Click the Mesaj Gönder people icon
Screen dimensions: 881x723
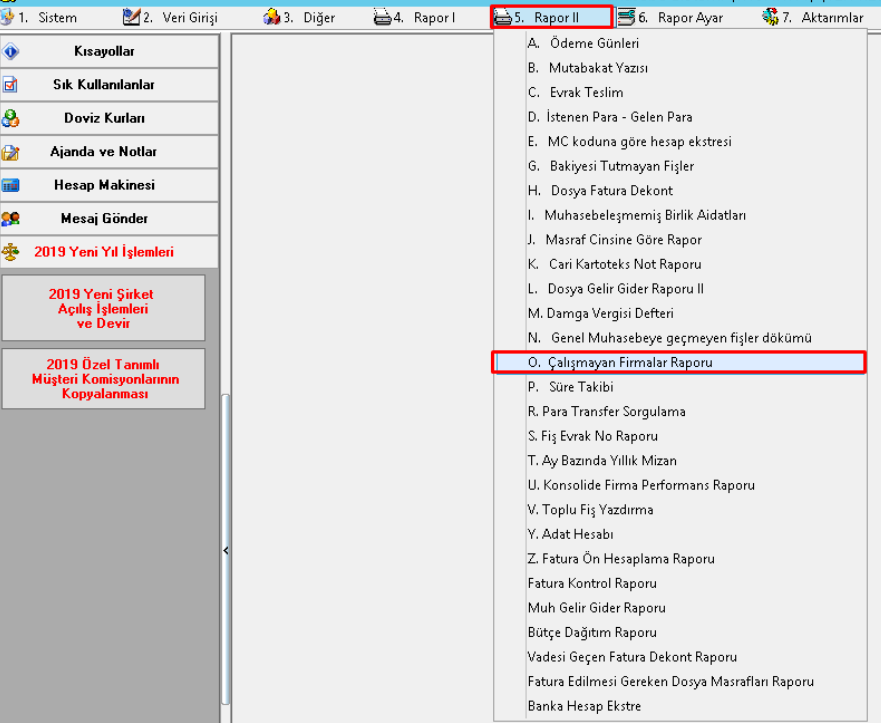coord(10,219)
